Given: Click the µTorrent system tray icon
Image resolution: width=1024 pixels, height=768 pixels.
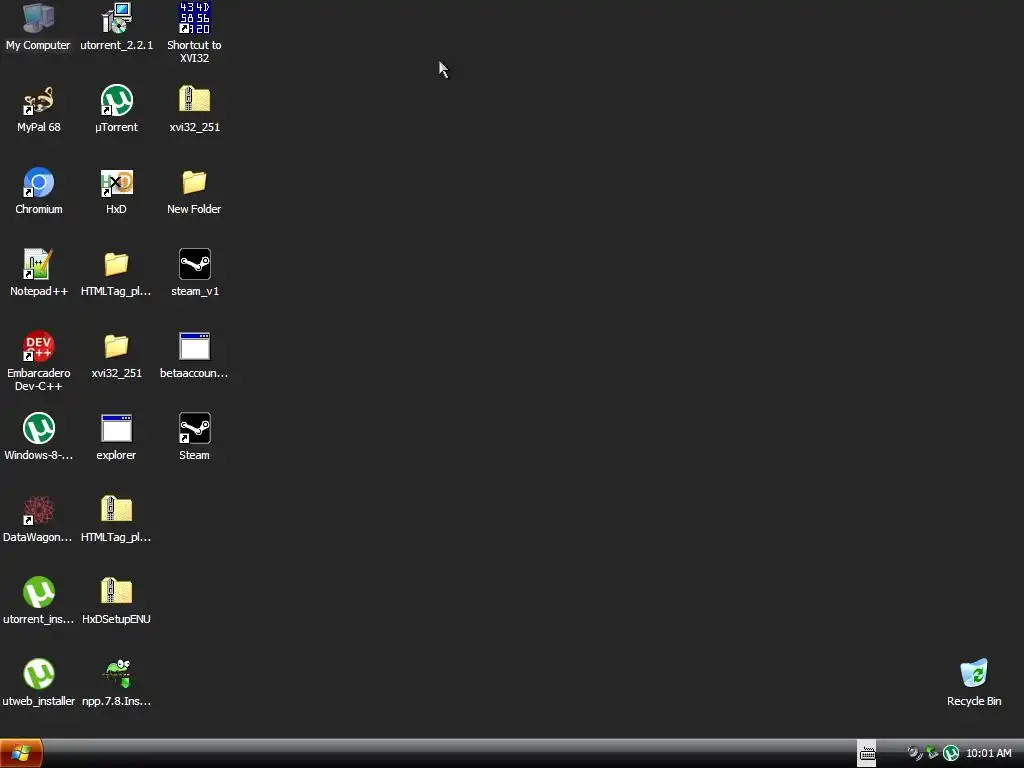Looking at the screenshot, I should [x=951, y=754].
